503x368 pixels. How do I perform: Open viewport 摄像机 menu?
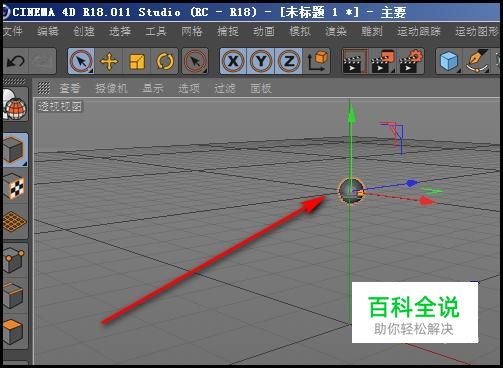(x=111, y=88)
